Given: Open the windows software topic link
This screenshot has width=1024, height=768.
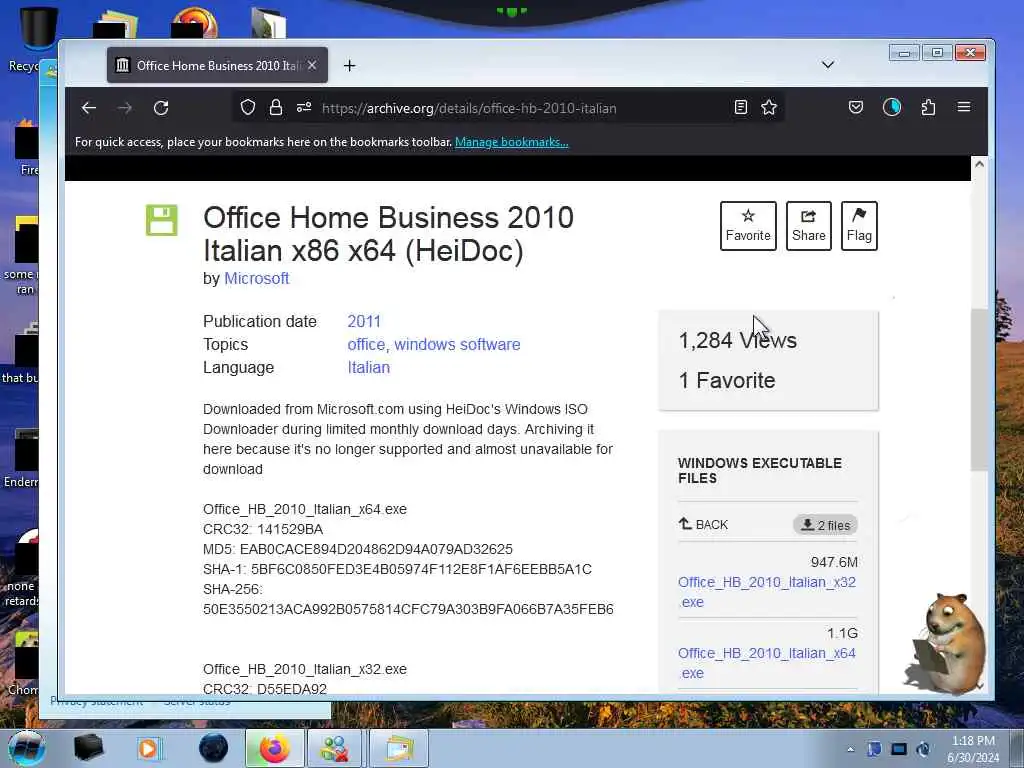Looking at the screenshot, I should click(457, 344).
